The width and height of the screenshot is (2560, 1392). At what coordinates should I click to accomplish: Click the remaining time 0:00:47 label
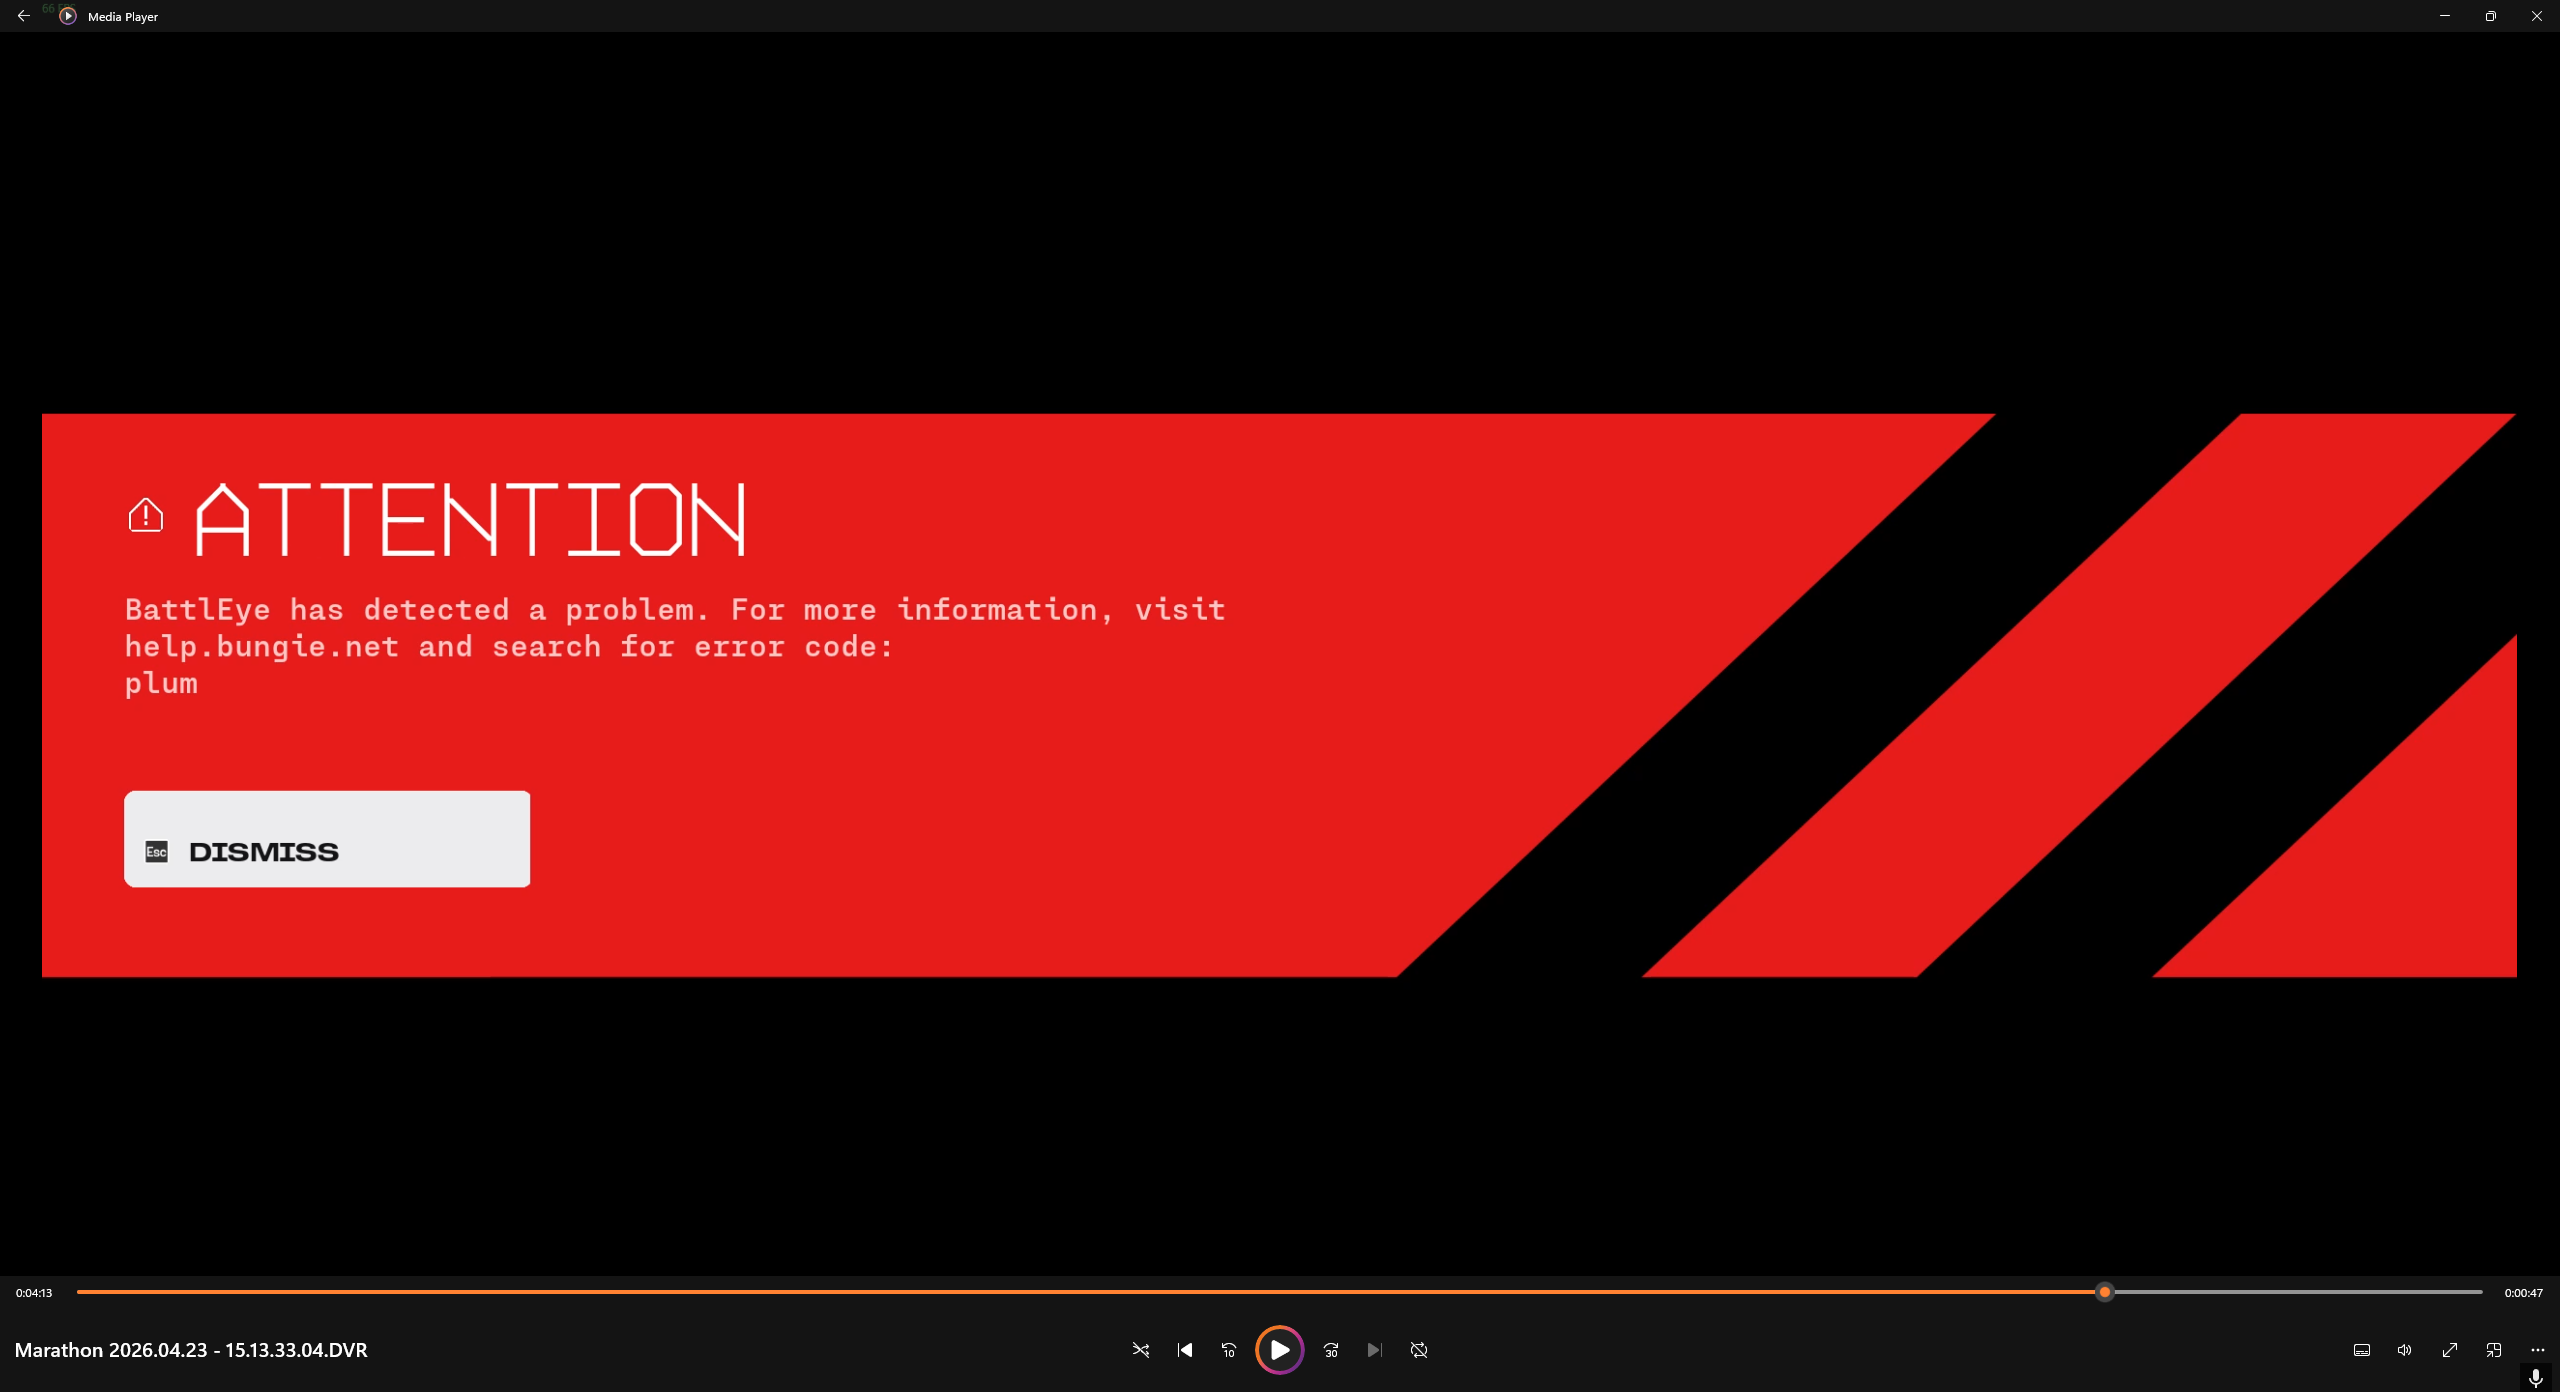(x=2523, y=1293)
